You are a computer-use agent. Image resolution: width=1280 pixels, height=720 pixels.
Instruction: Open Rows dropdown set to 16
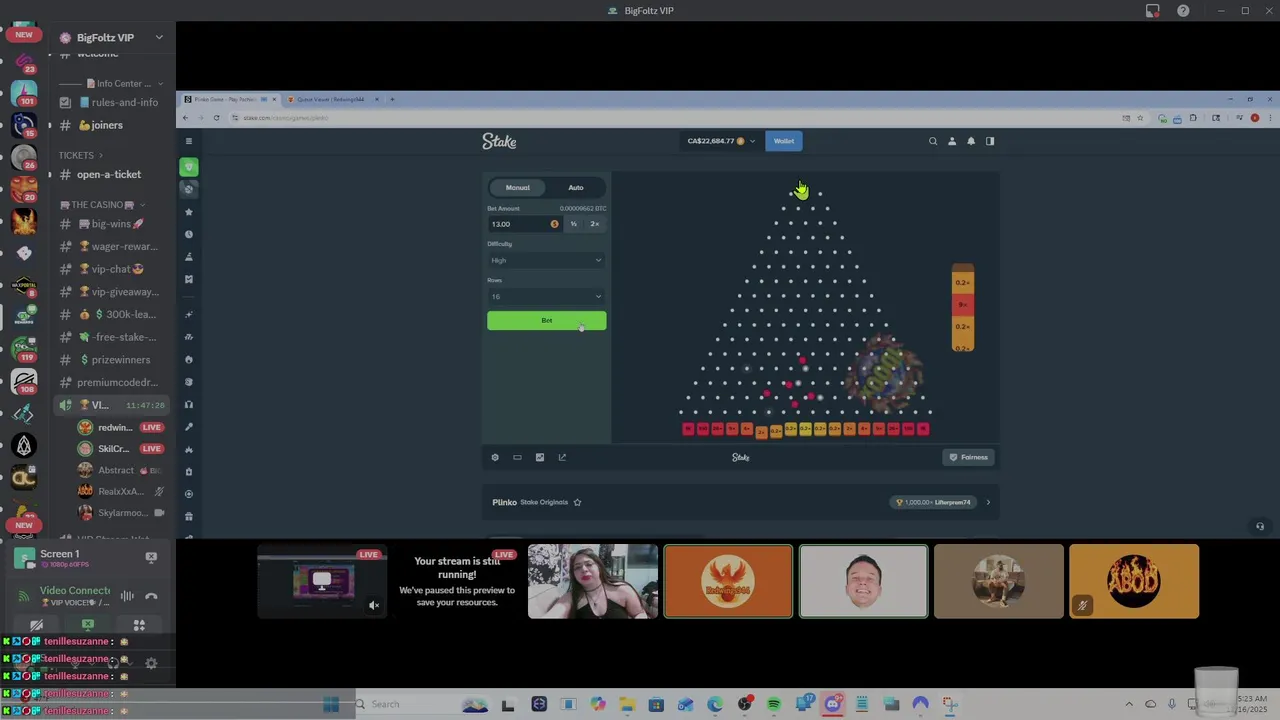[546, 296]
